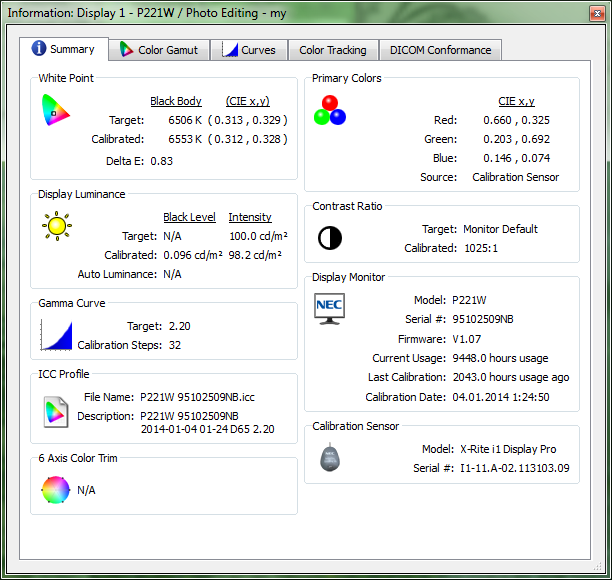Click the Black Level column header
The width and height of the screenshot is (612, 580).
coord(189,217)
